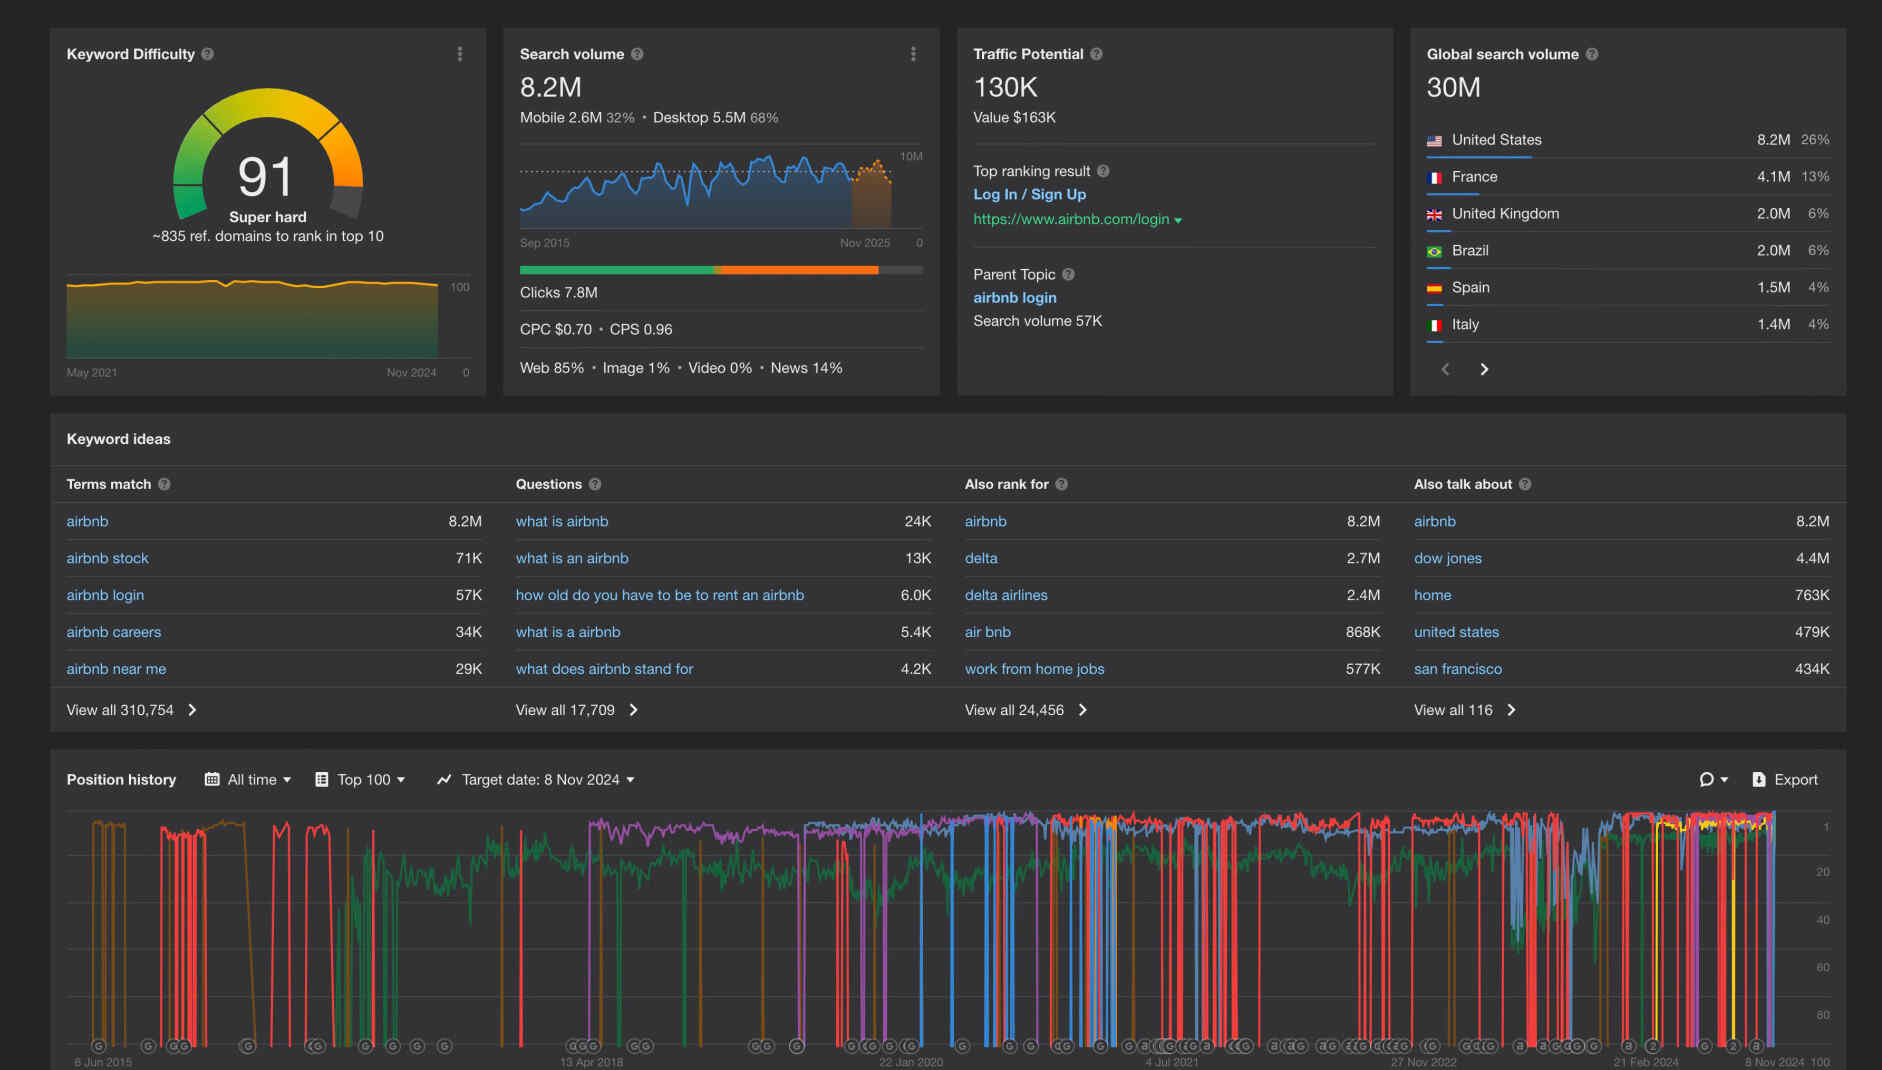Open the airbnb login parent topic link
Image resolution: width=1882 pixels, height=1070 pixels.
[x=1015, y=298]
